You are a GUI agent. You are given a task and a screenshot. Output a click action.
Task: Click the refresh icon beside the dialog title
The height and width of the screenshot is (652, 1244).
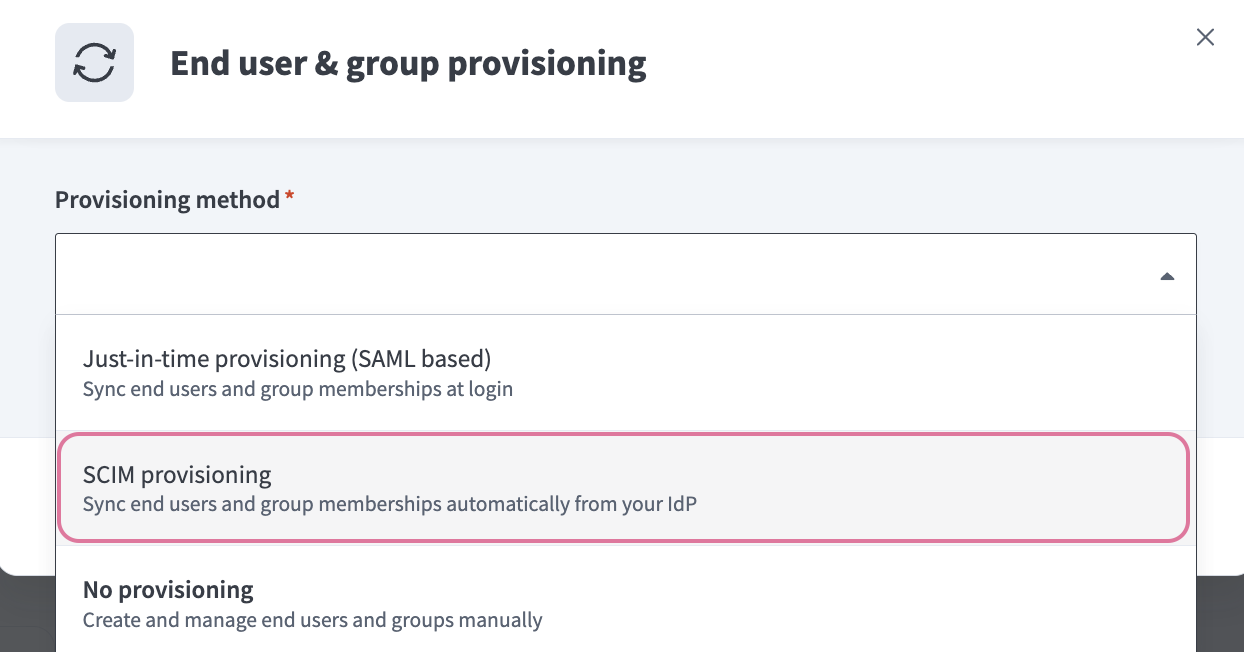[94, 62]
